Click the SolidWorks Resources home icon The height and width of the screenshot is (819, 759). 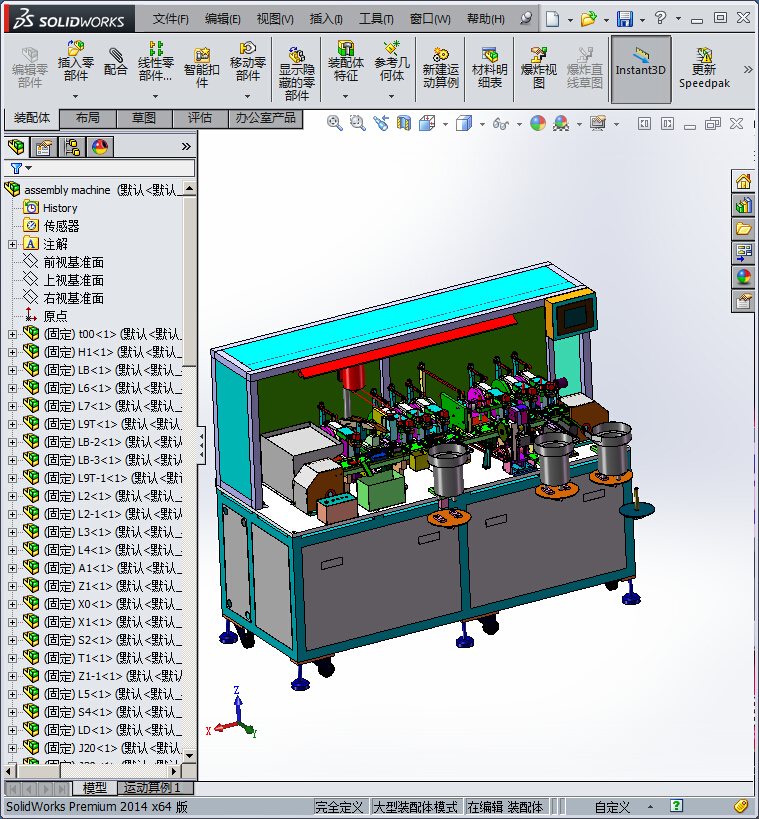coord(743,182)
